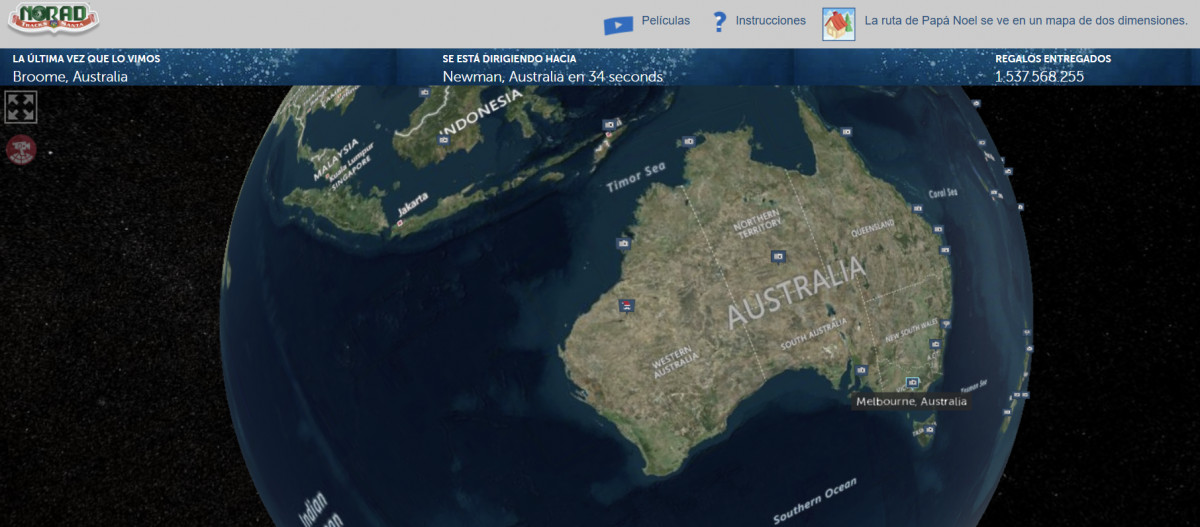The height and width of the screenshot is (527, 1200).
Task: Enter fullscreen with the expand arrows icon
Action: pos(21,107)
